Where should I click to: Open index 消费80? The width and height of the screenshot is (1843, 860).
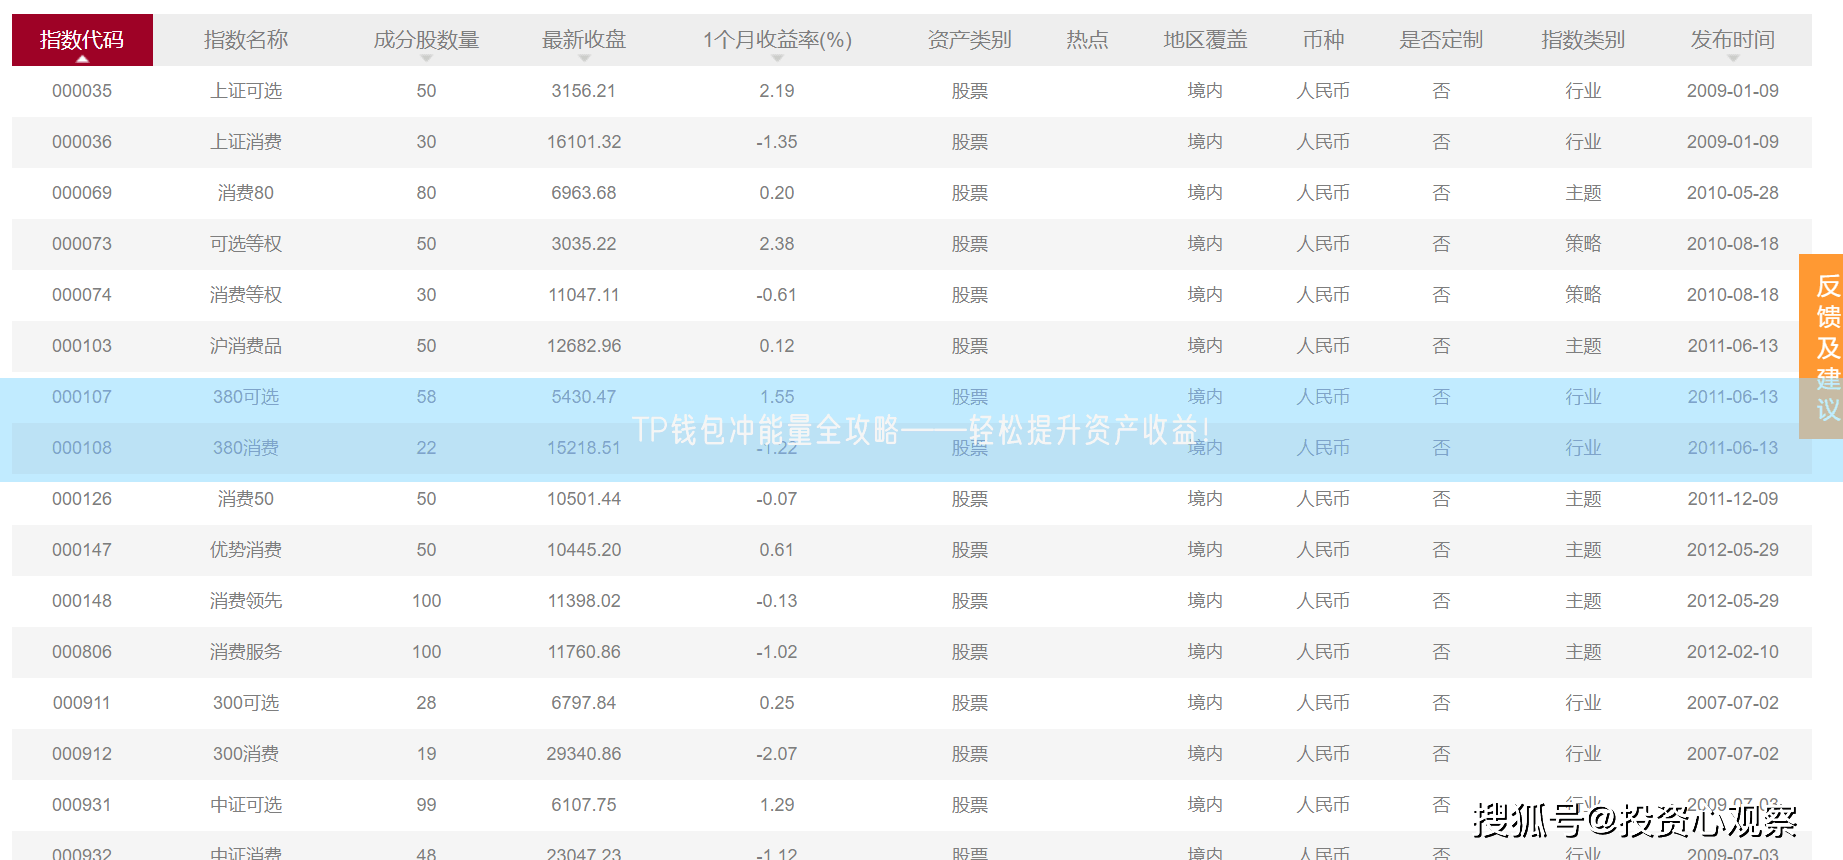(x=246, y=193)
